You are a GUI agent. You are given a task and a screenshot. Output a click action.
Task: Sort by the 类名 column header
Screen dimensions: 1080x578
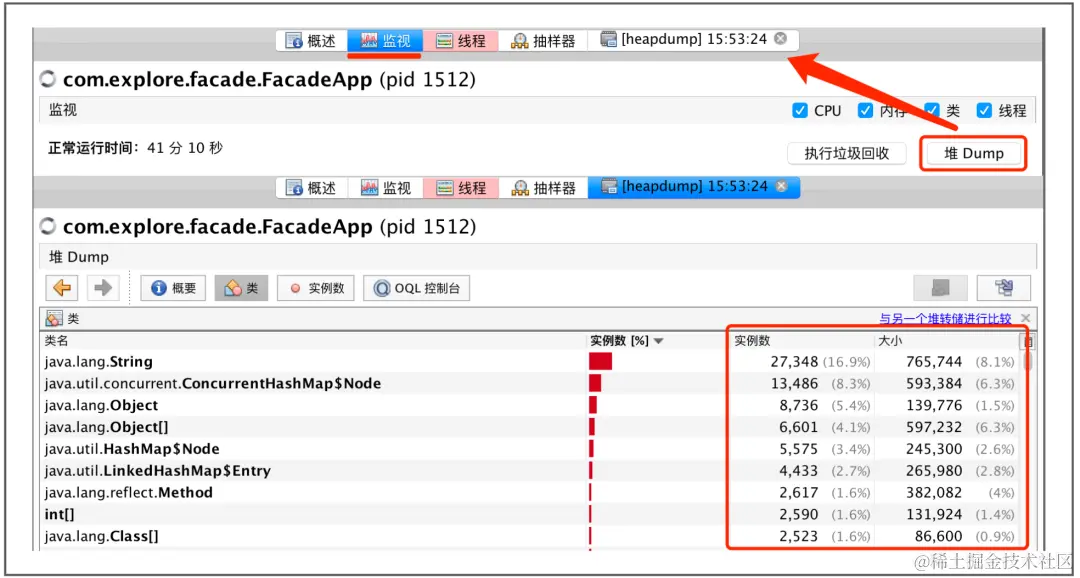[x=313, y=341]
